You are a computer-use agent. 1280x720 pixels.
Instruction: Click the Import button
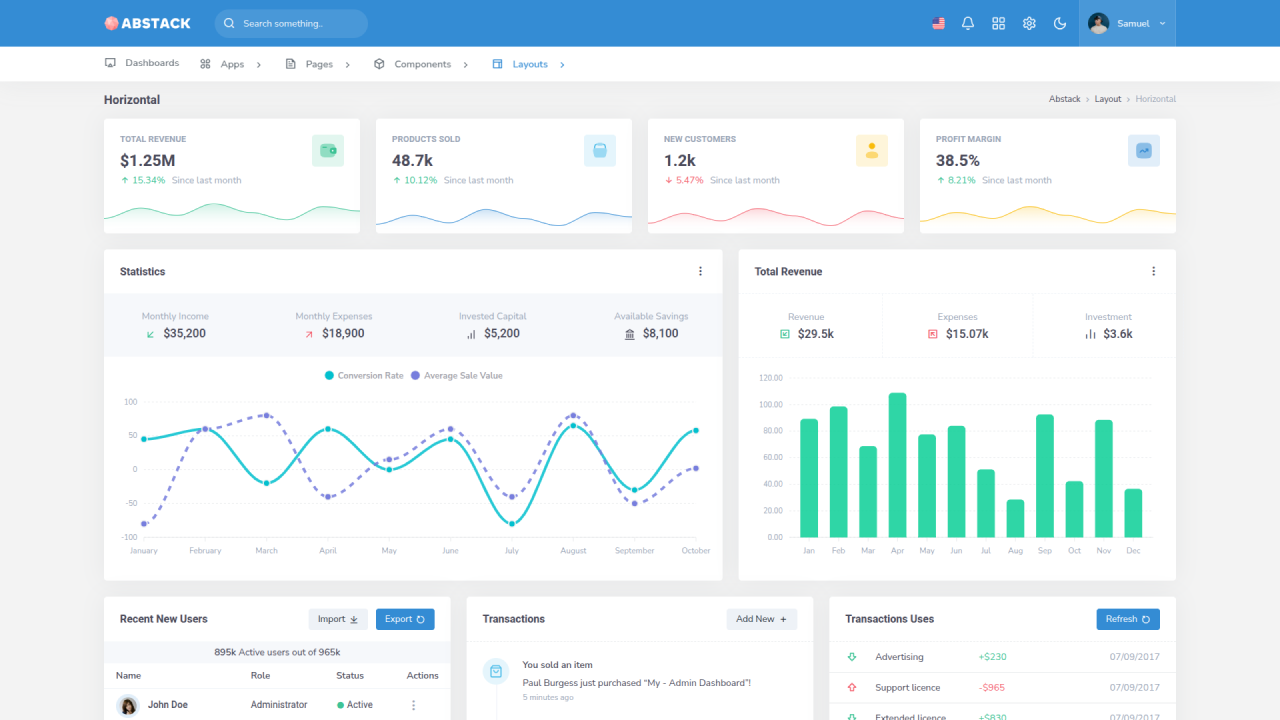point(338,619)
